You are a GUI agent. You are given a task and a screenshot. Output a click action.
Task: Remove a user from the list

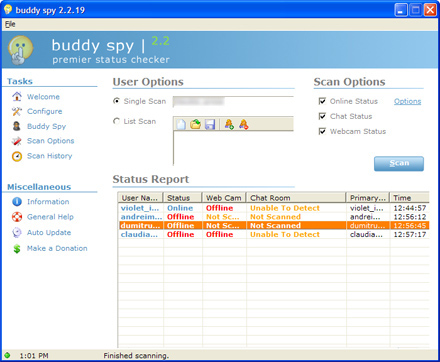pos(244,124)
